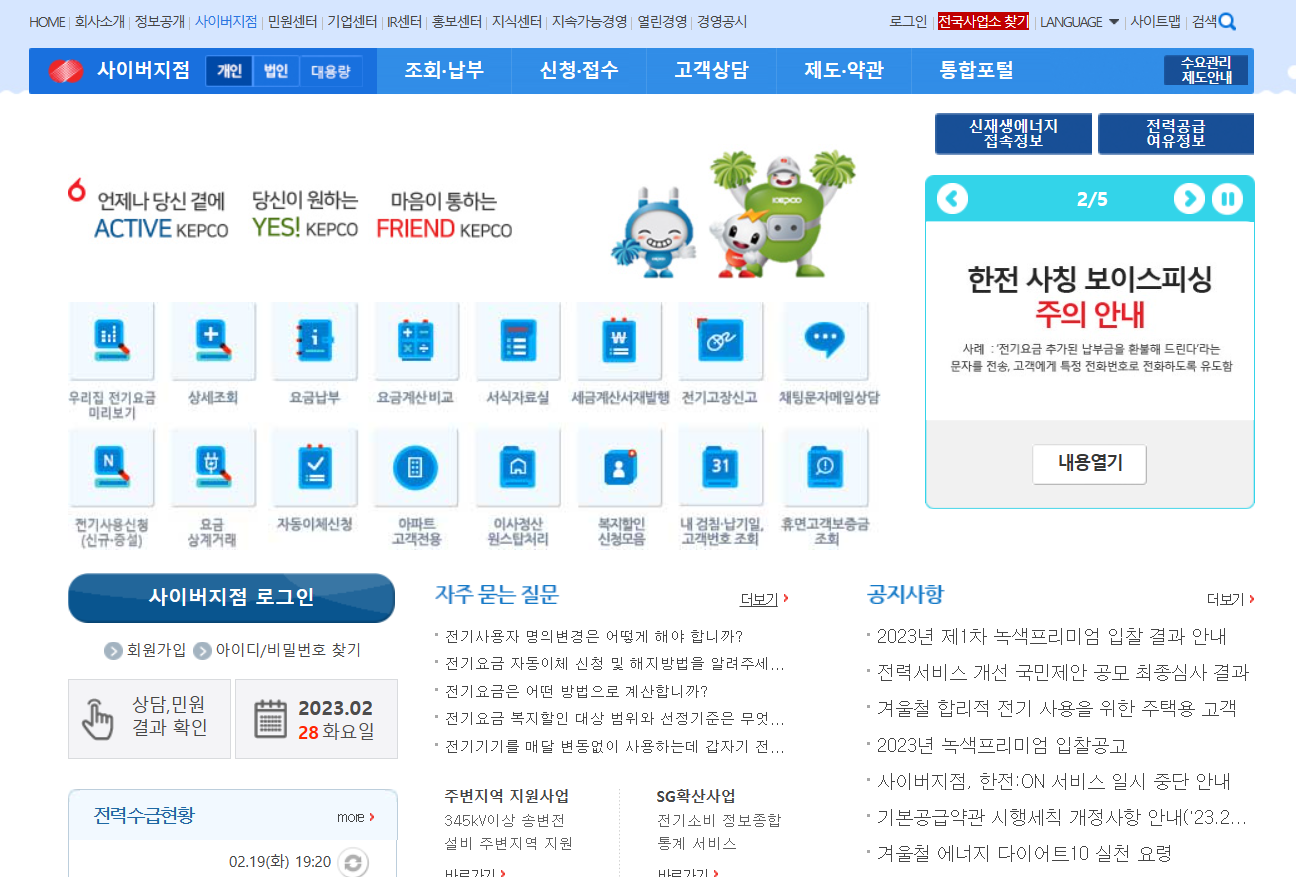Open the 요금납부 bill payment icon

click(x=314, y=341)
